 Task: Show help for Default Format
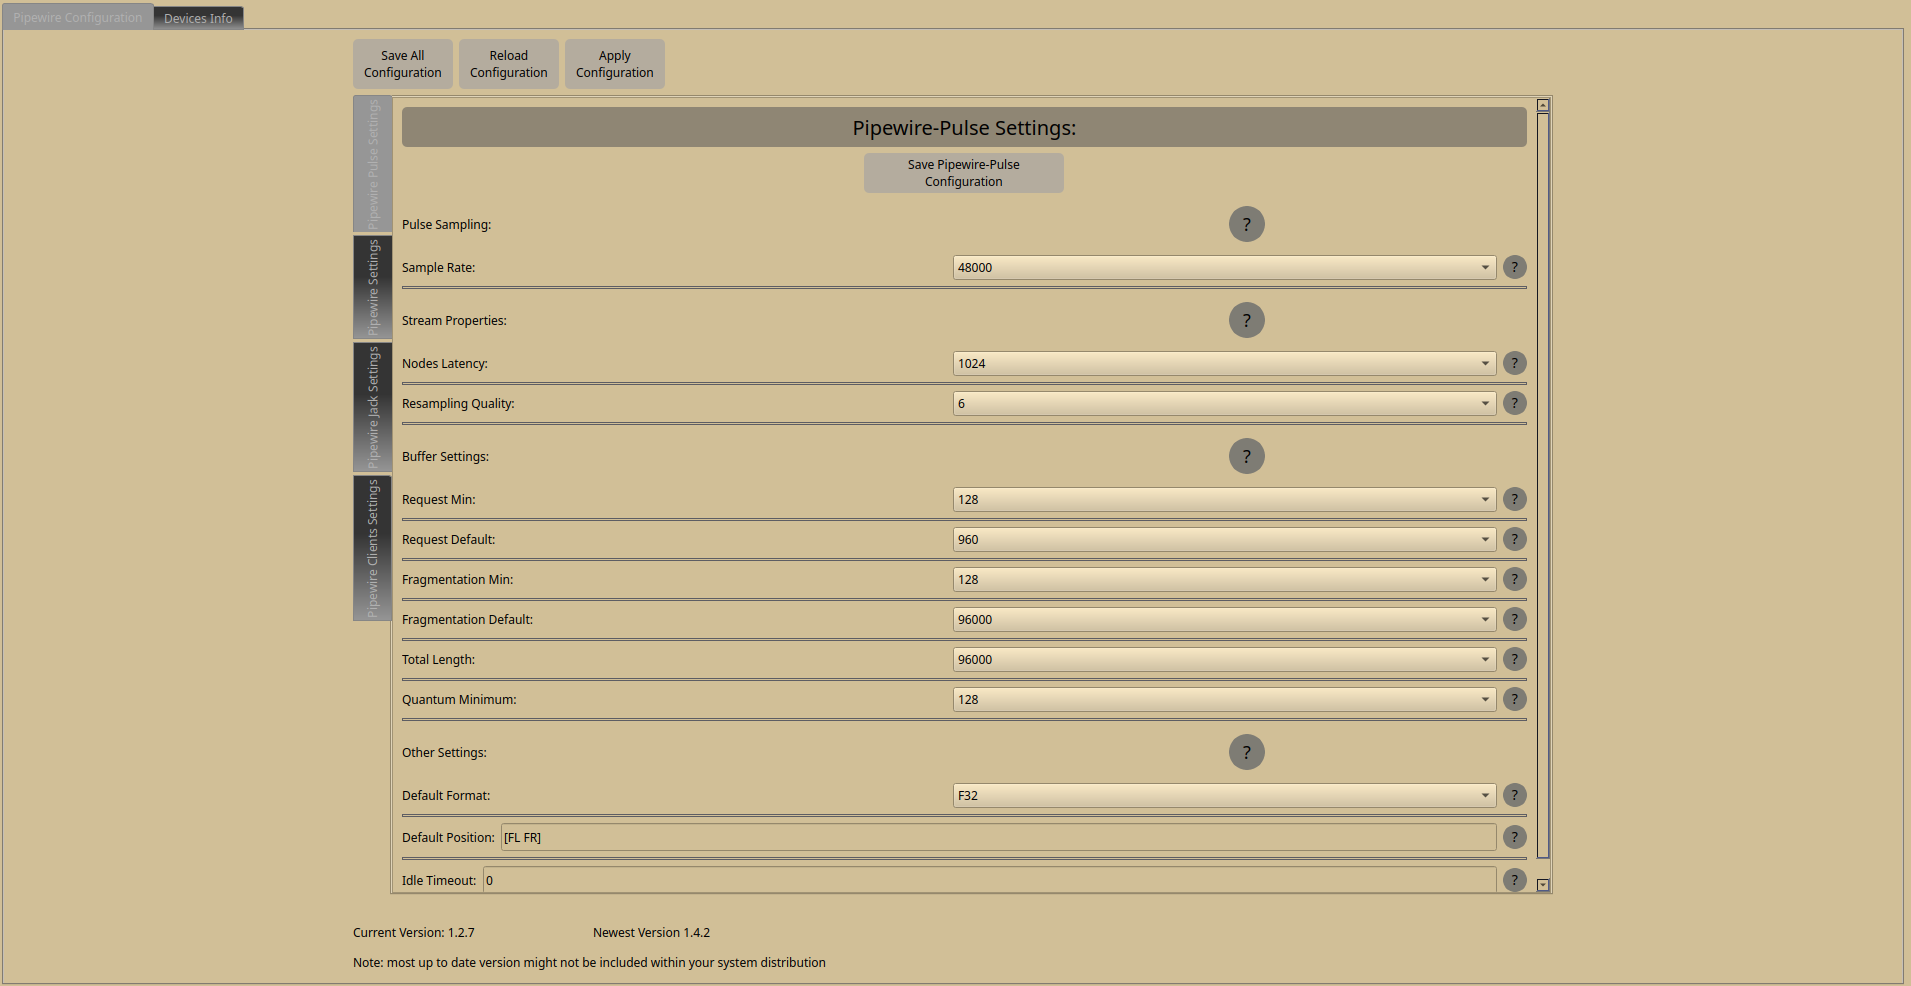(1514, 795)
